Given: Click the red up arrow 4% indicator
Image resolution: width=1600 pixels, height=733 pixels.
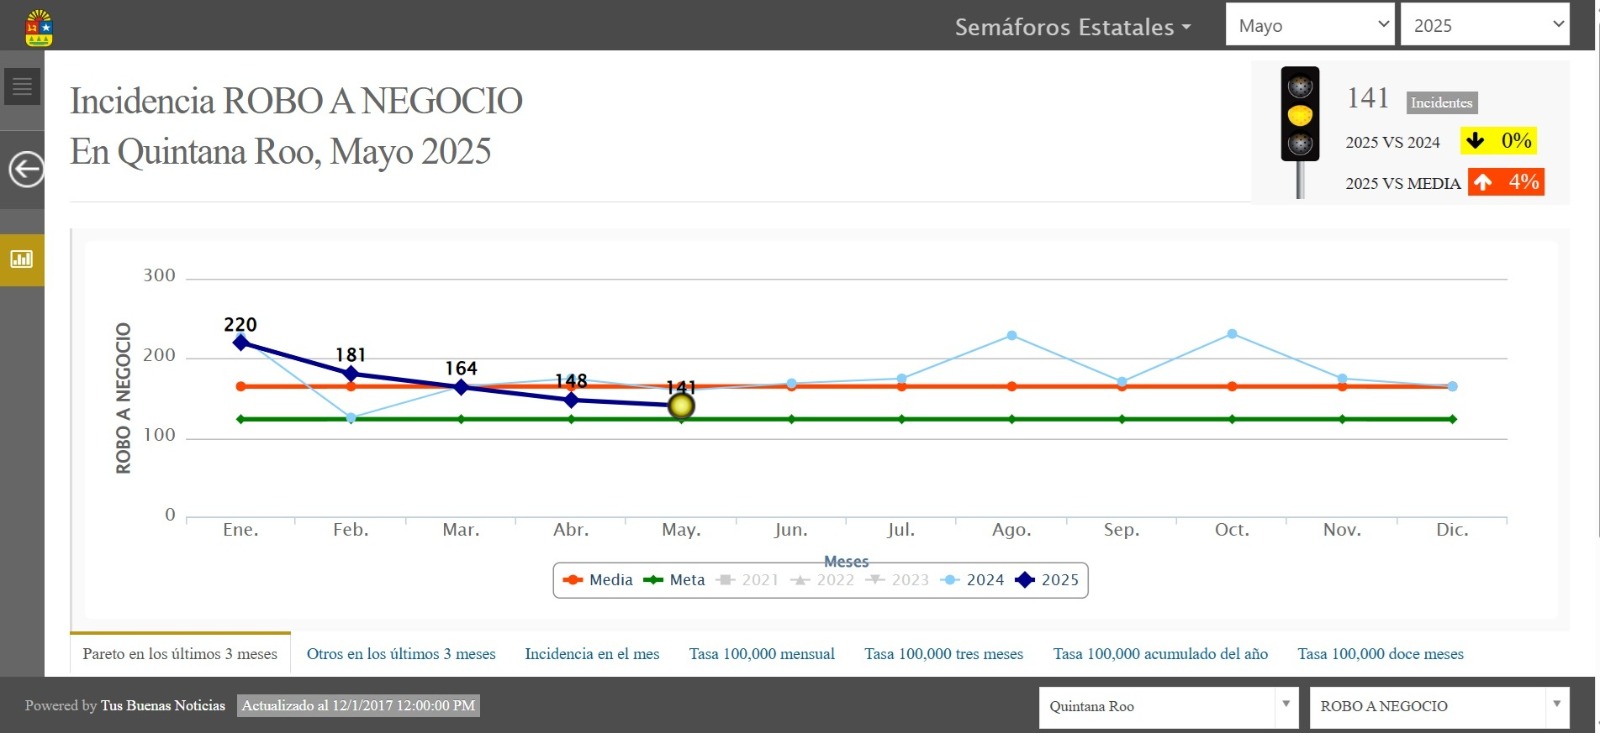Looking at the screenshot, I should tap(1506, 182).
